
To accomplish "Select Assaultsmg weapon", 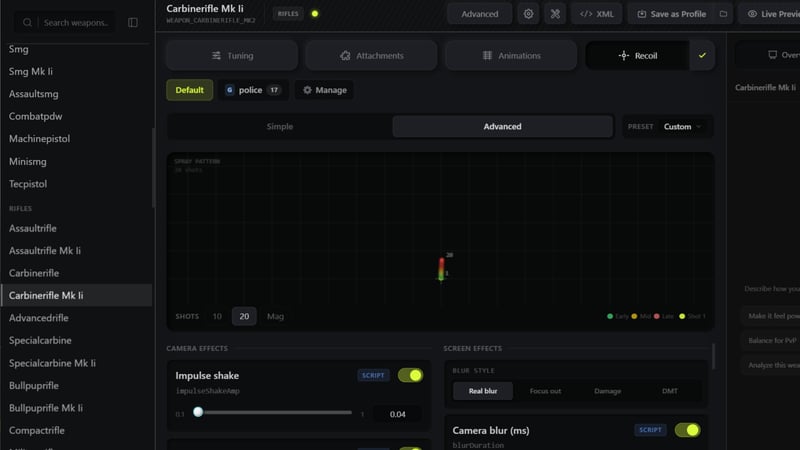I will [x=34, y=94].
